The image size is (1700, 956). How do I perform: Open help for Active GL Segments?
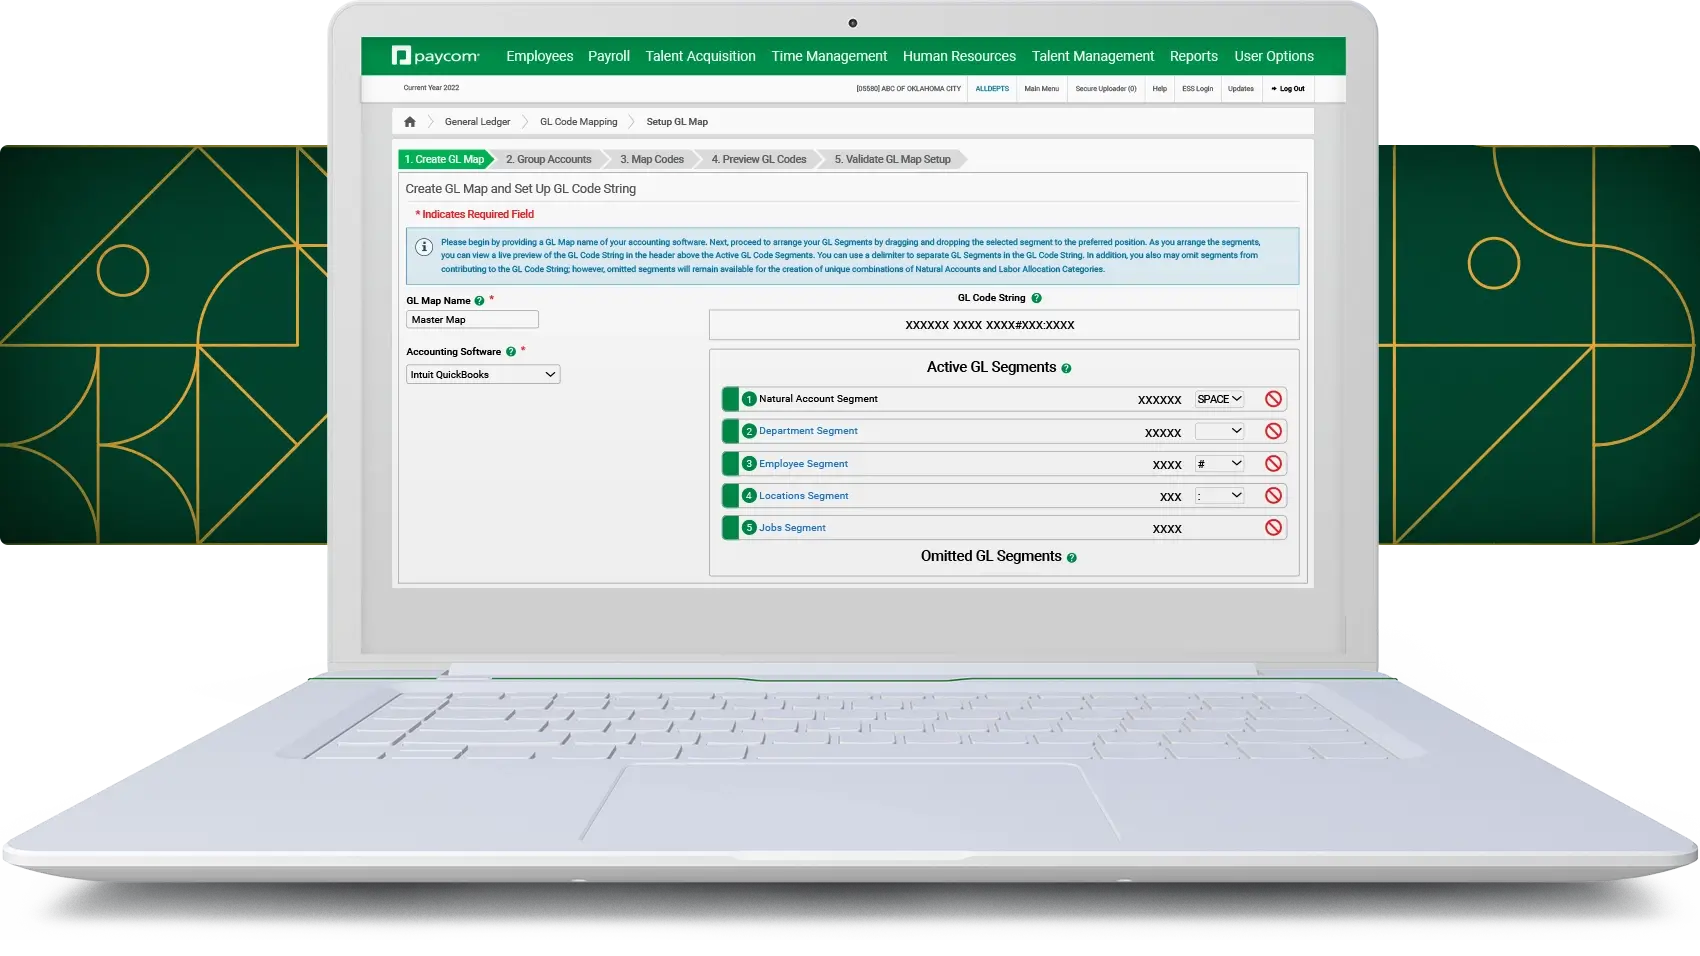(1066, 369)
